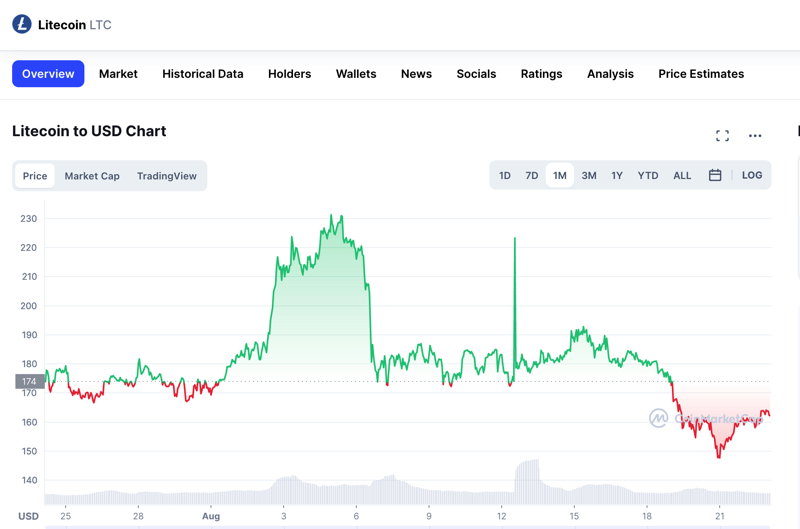Open fullscreen chart view icon
Viewport: 800px width, 529px height.
point(722,135)
